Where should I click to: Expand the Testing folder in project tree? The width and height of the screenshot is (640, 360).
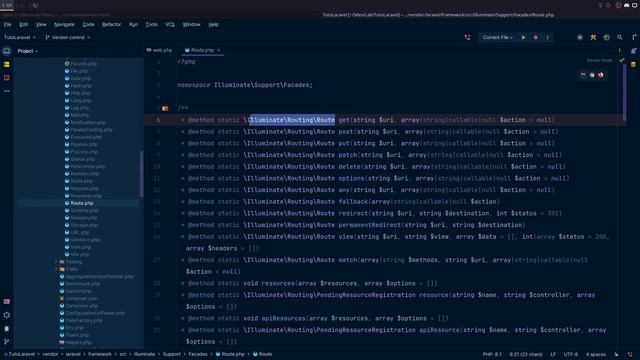click(56, 262)
